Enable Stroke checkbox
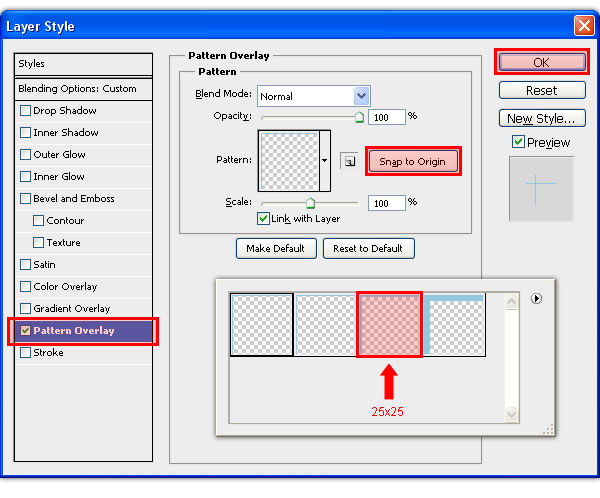The width and height of the screenshot is (600, 498). click(25, 353)
